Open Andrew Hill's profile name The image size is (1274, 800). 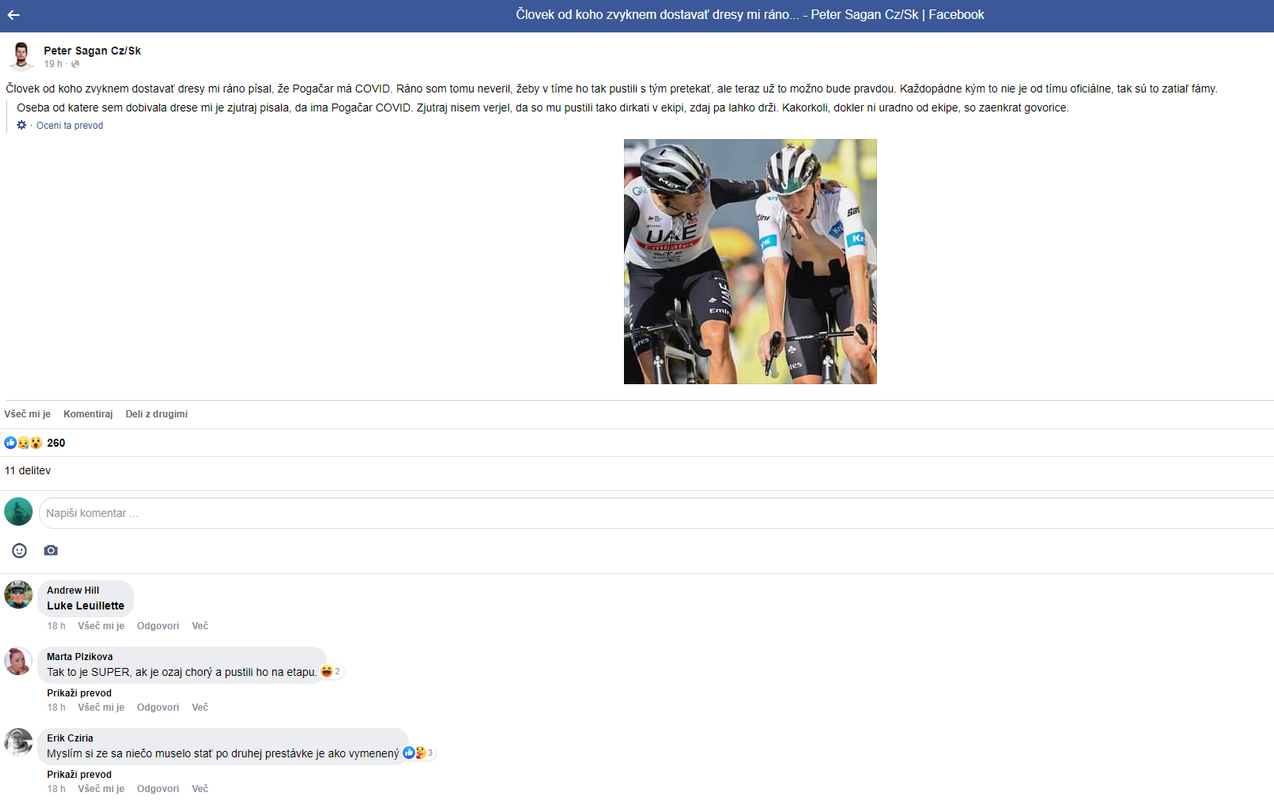[73, 590]
